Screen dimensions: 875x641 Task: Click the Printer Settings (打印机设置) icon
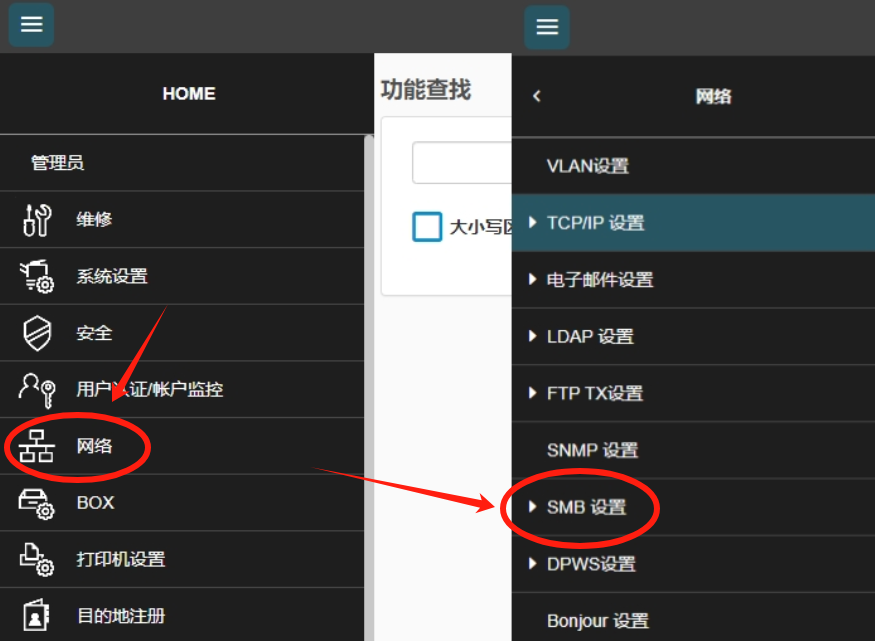tap(37, 559)
